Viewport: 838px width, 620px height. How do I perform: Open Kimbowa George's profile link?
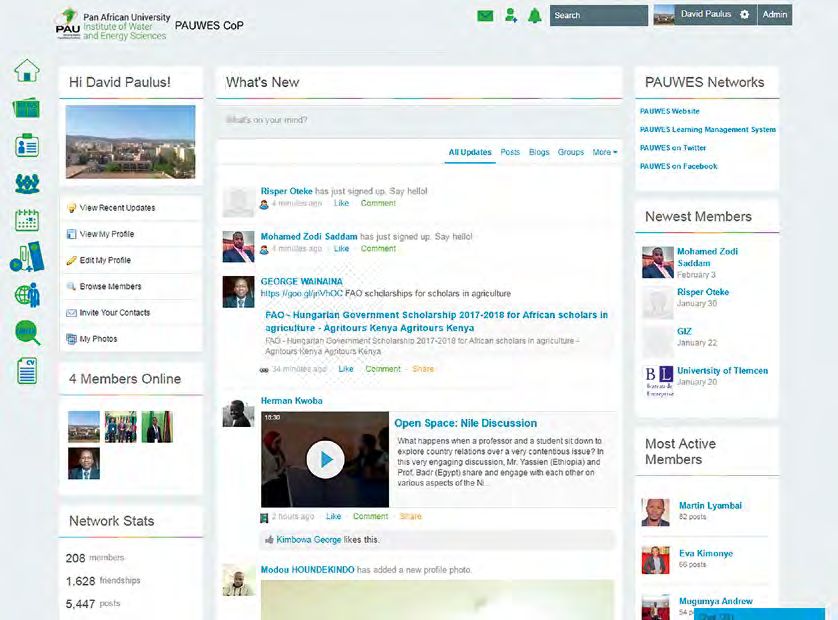(x=308, y=540)
